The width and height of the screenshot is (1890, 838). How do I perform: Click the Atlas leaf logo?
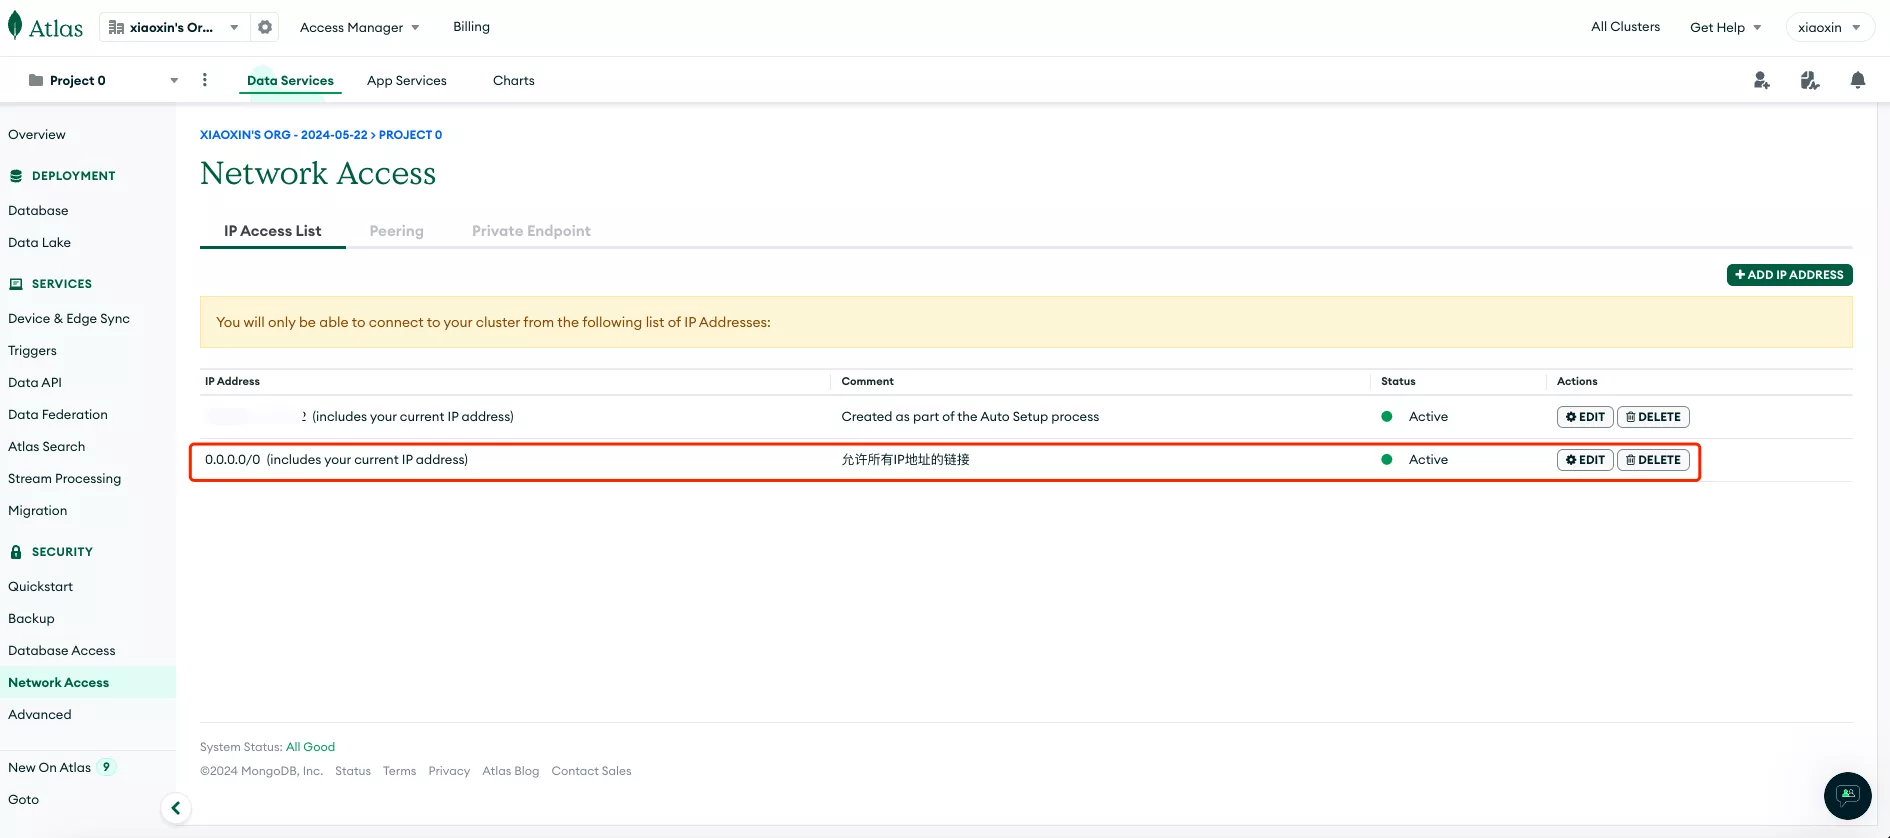point(15,26)
